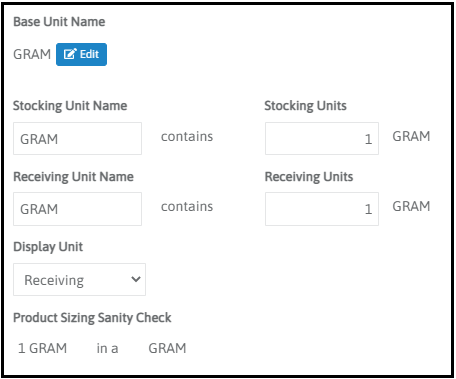The width and height of the screenshot is (456, 379).
Task: Click the Product Sizing Sanity Check heading
Action: (92, 318)
